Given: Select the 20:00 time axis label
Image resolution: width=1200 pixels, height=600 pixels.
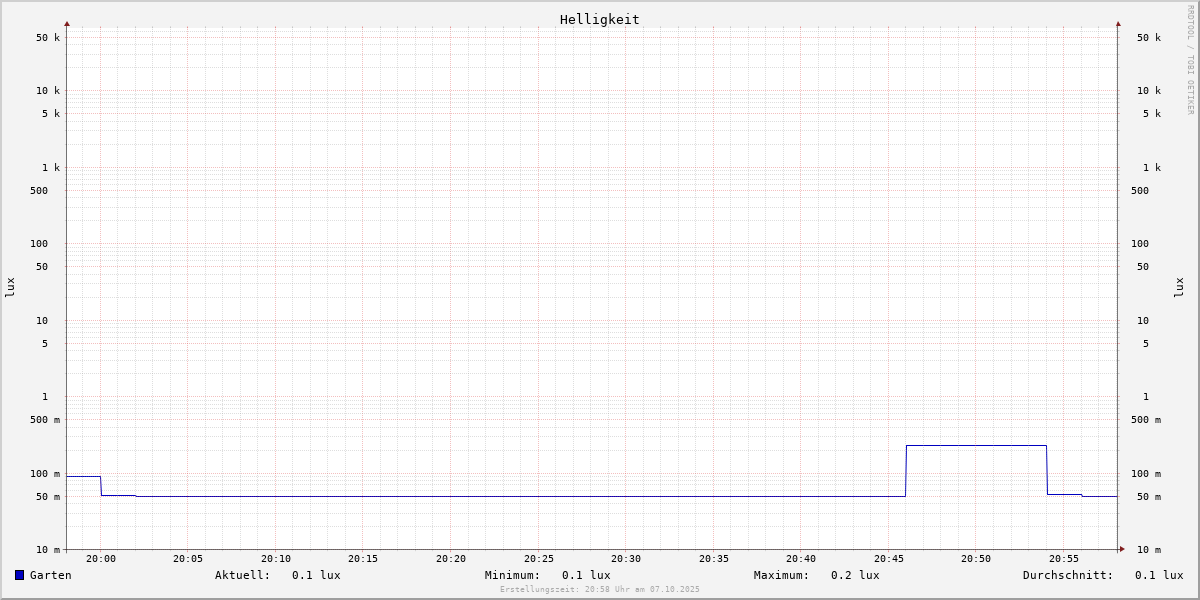Looking at the screenshot, I should (101, 559).
